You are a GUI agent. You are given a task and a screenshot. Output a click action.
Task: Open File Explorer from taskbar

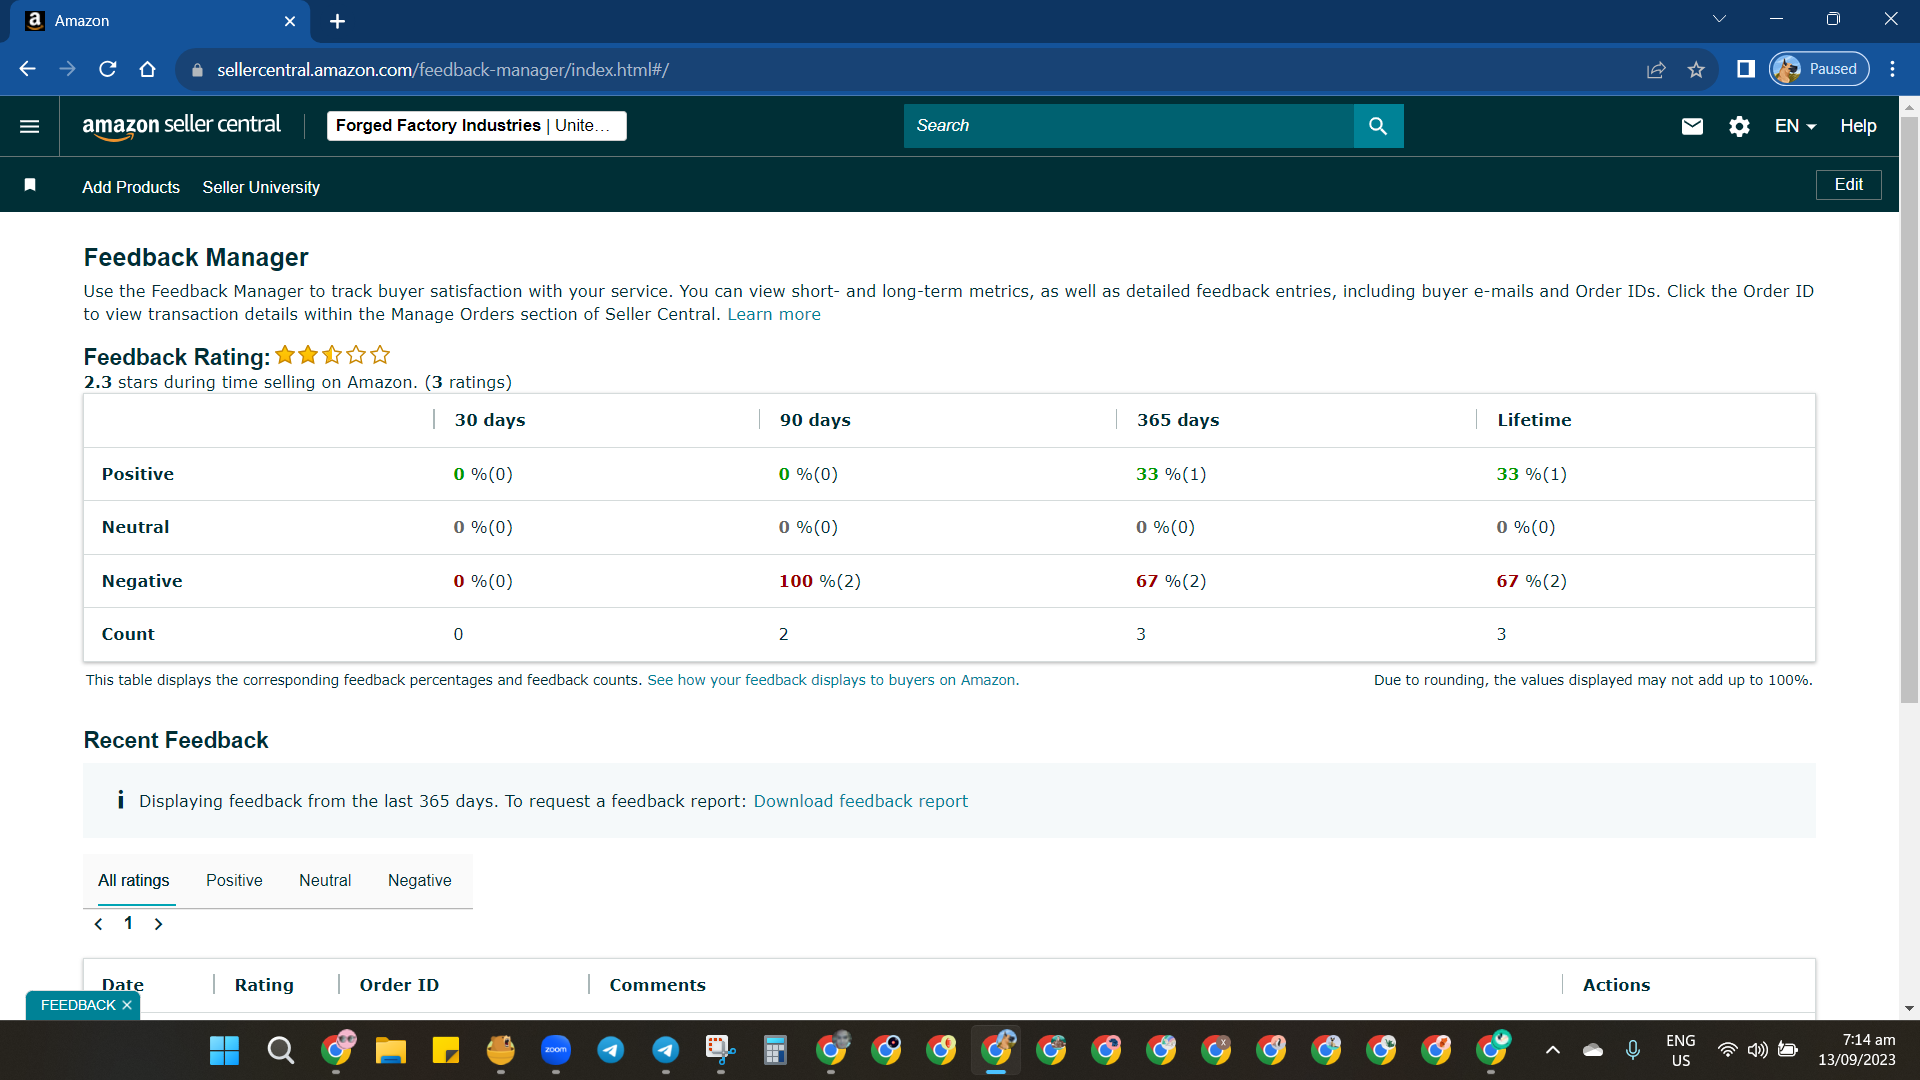click(x=391, y=1050)
